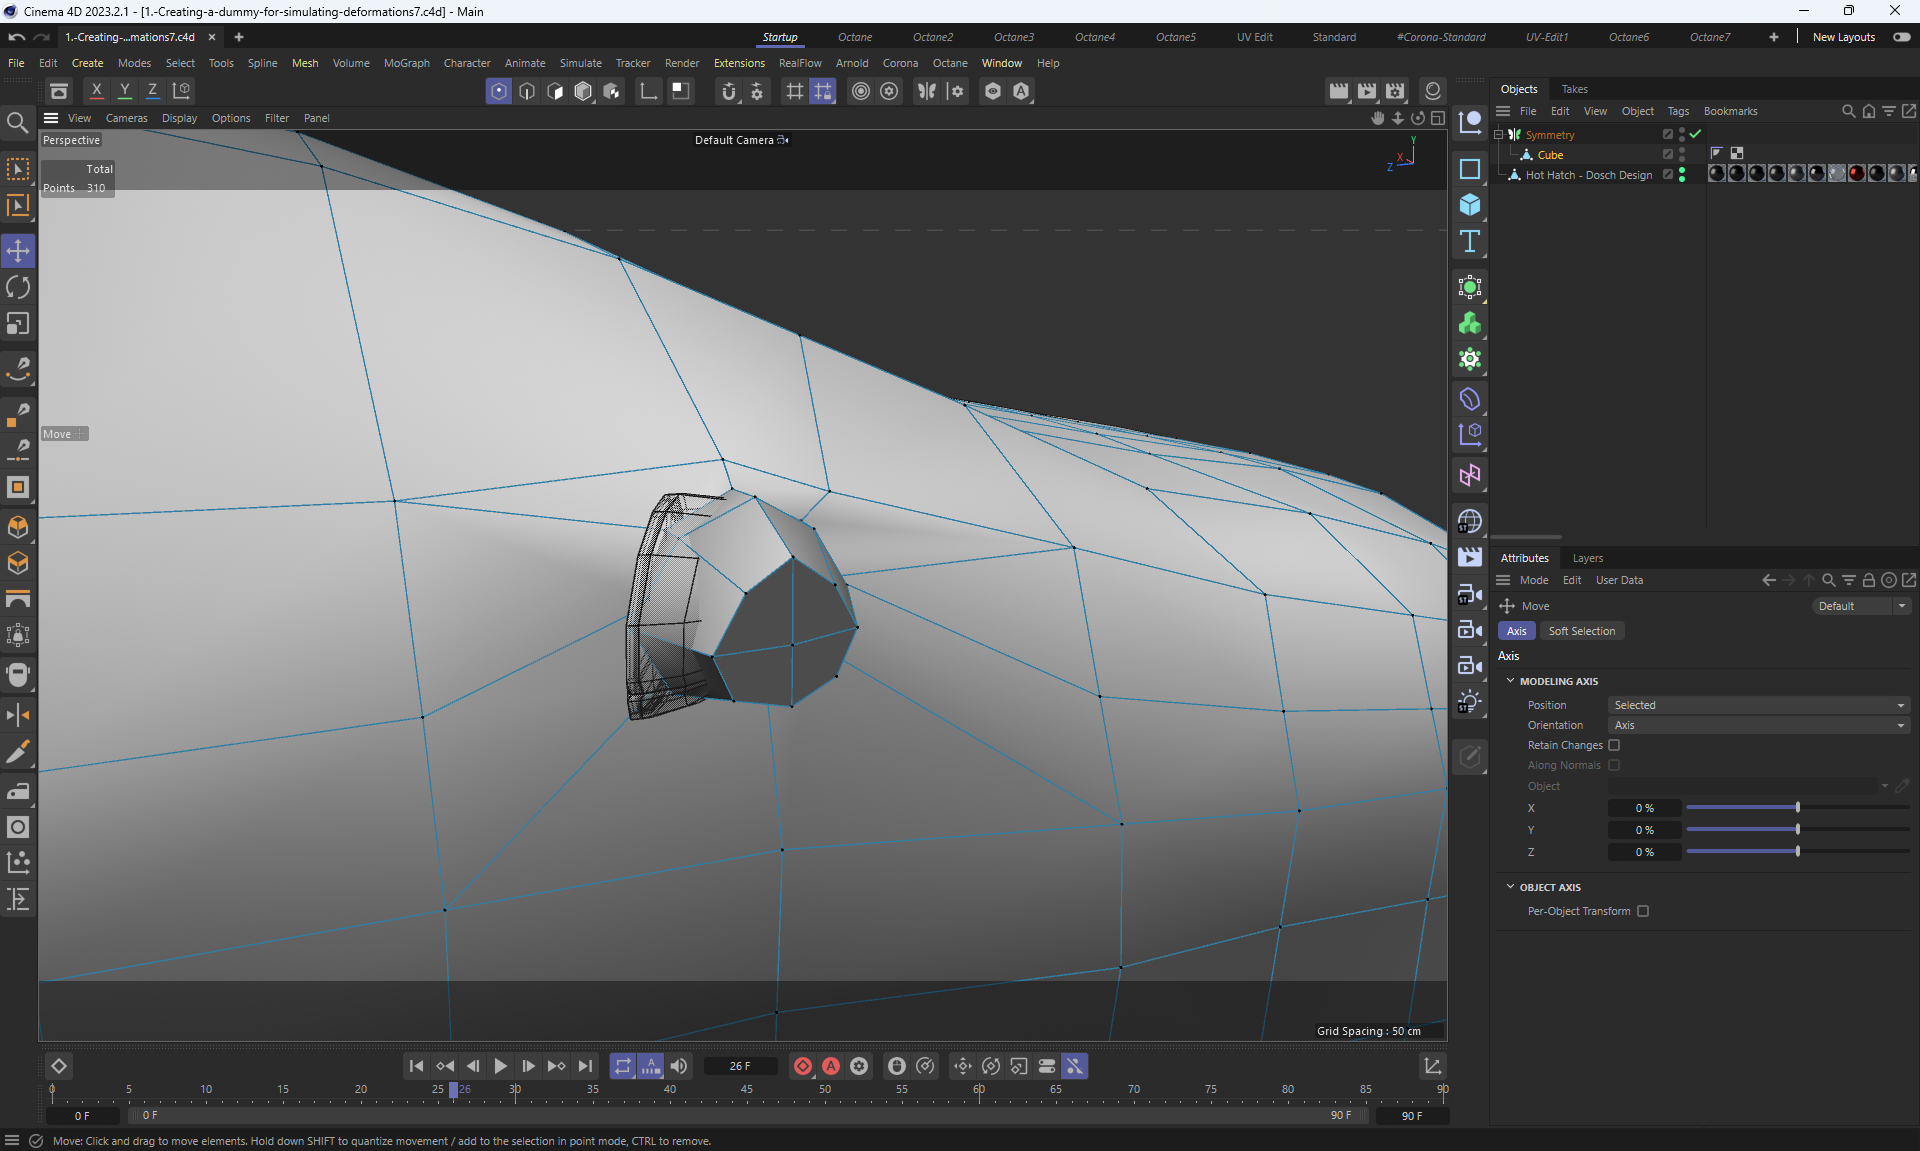Toggle the X axis lock icon
The width and height of the screenshot is (1920, 1151).
point(96,91)
